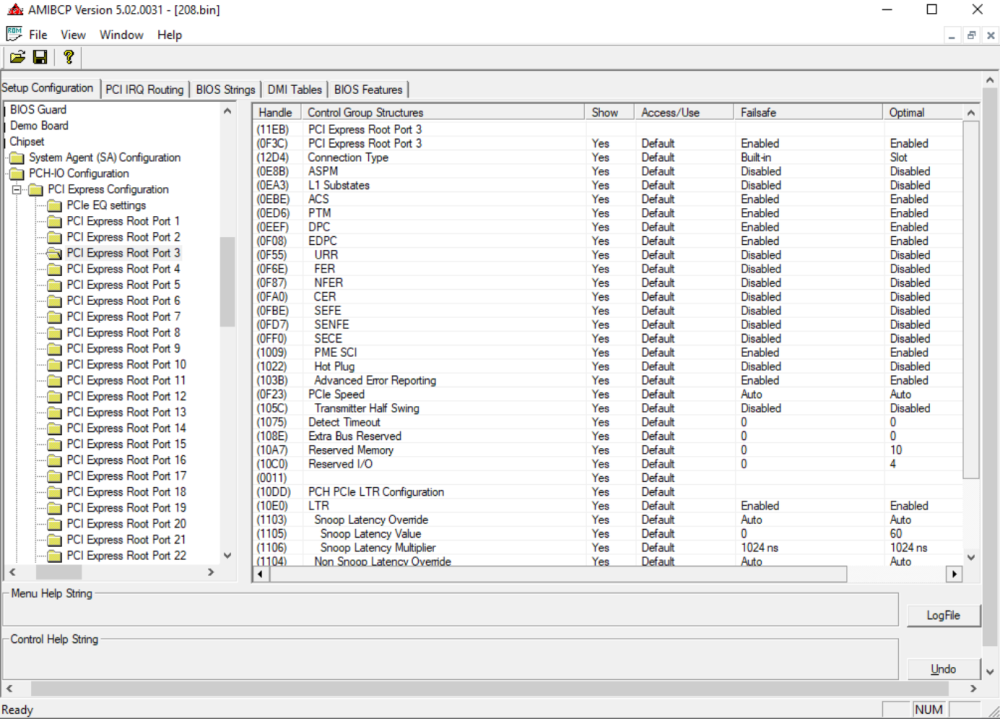The image size is (1000, 719).
Task: Select the Setup Configuration tab
Action: (x=48, y=88)
